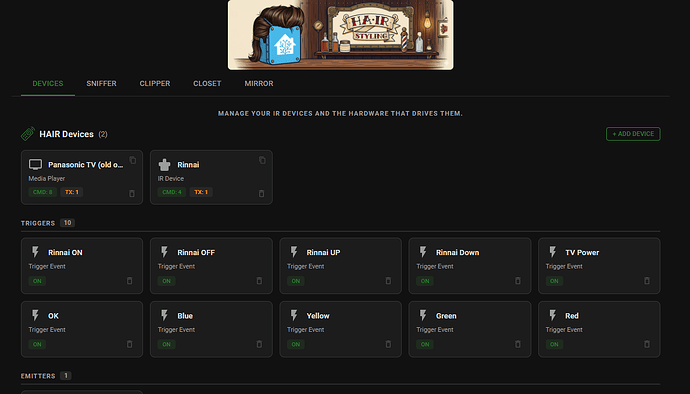The height and width of the screenshot is (394, 690).
Task: Toggle the Rinnai OFF trigger ON badge
Action: tap(166, 281)
